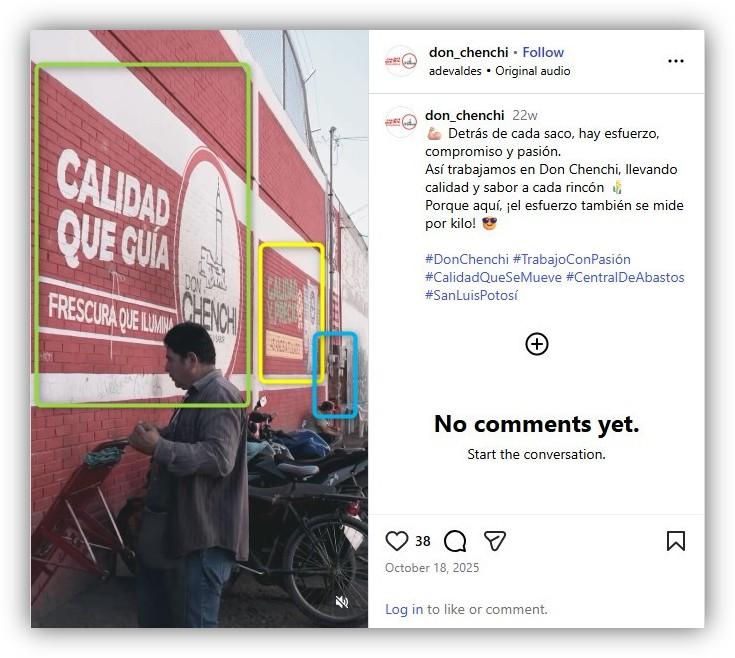
Task: Load more comments with the plus circle
Action: 537,344
